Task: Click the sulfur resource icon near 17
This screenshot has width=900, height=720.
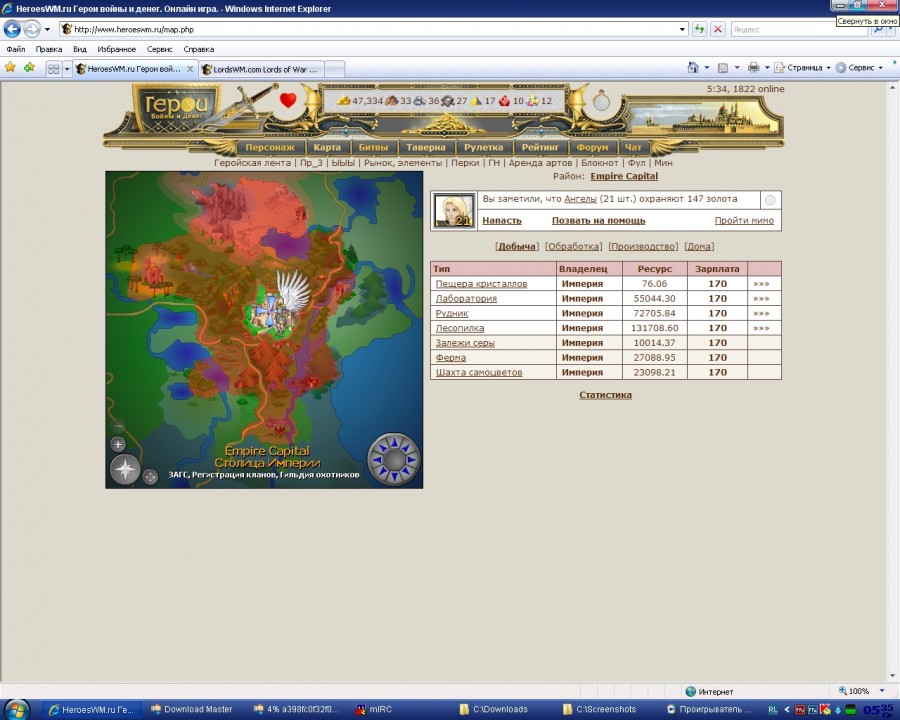Action: [x=476, y=101]
